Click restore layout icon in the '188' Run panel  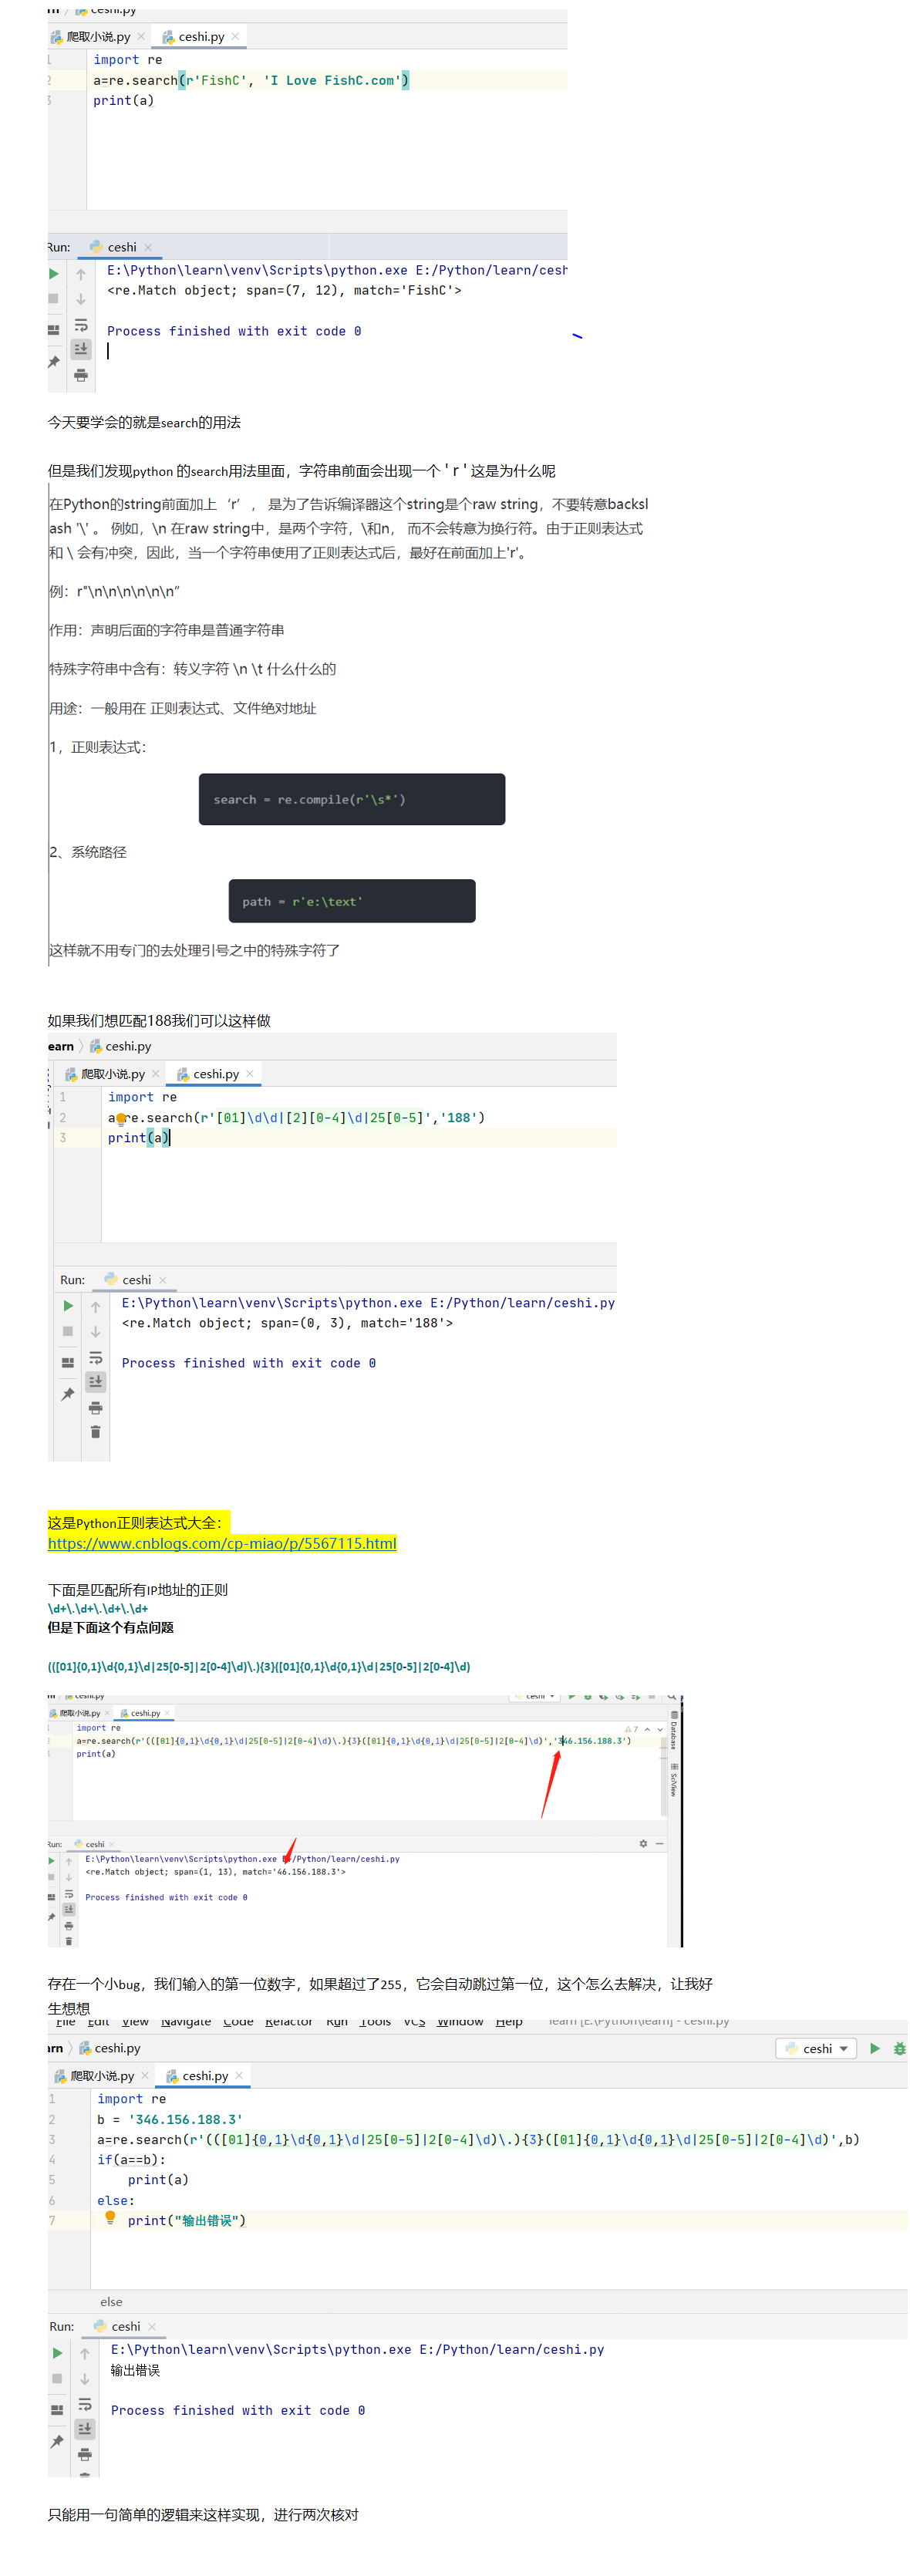(x=68, y=1363)
